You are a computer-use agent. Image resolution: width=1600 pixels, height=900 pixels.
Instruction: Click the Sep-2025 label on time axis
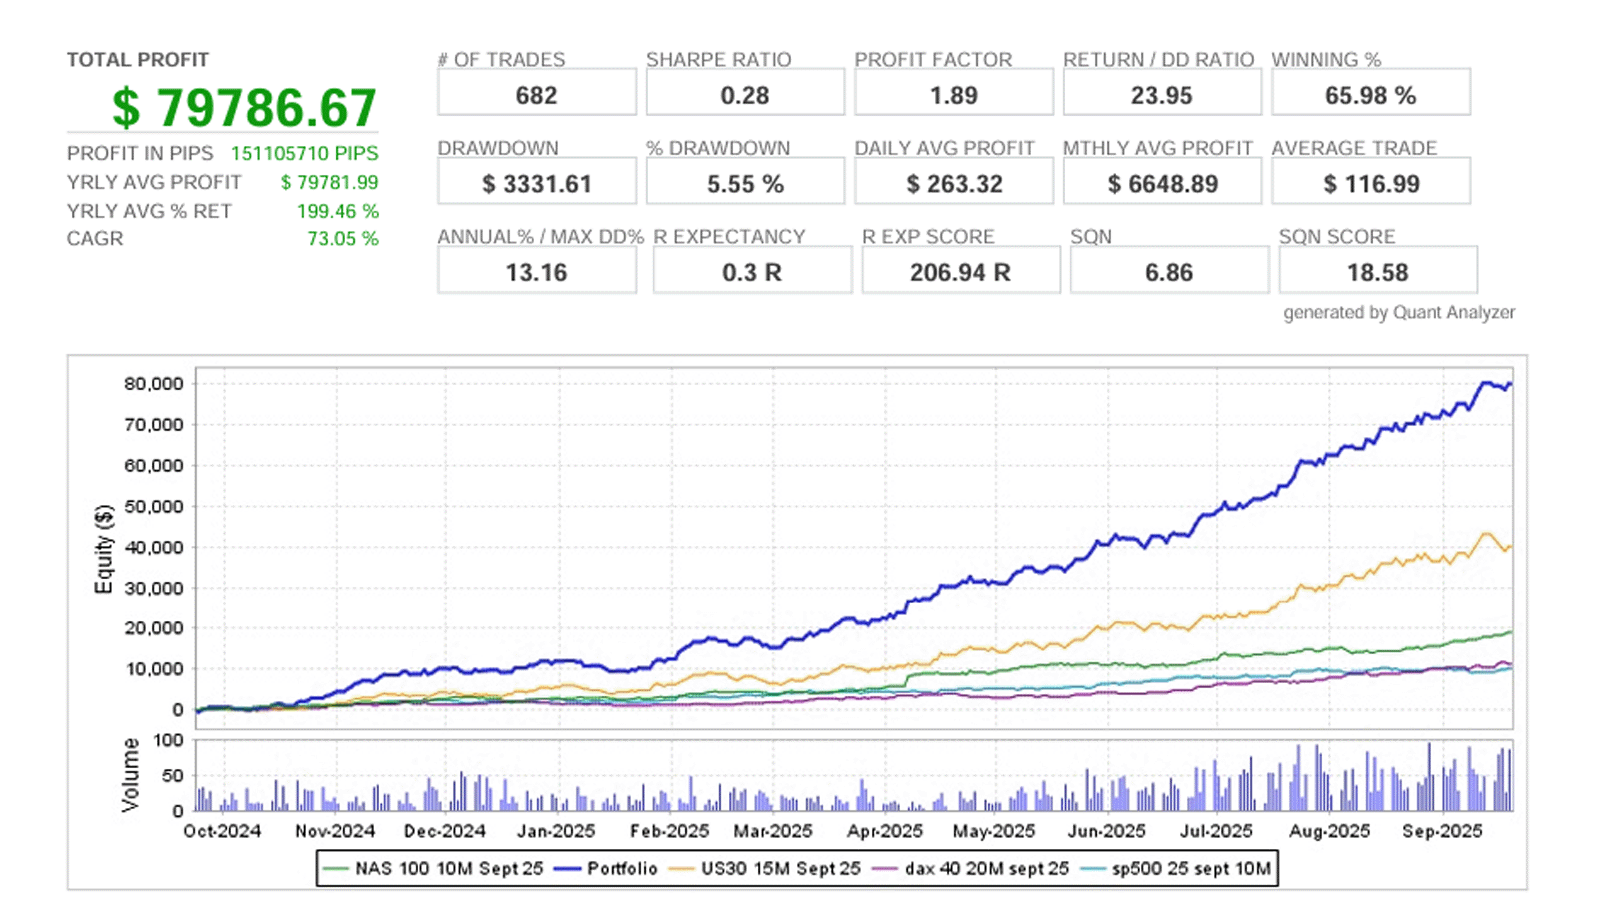[x=1441, y=831]
